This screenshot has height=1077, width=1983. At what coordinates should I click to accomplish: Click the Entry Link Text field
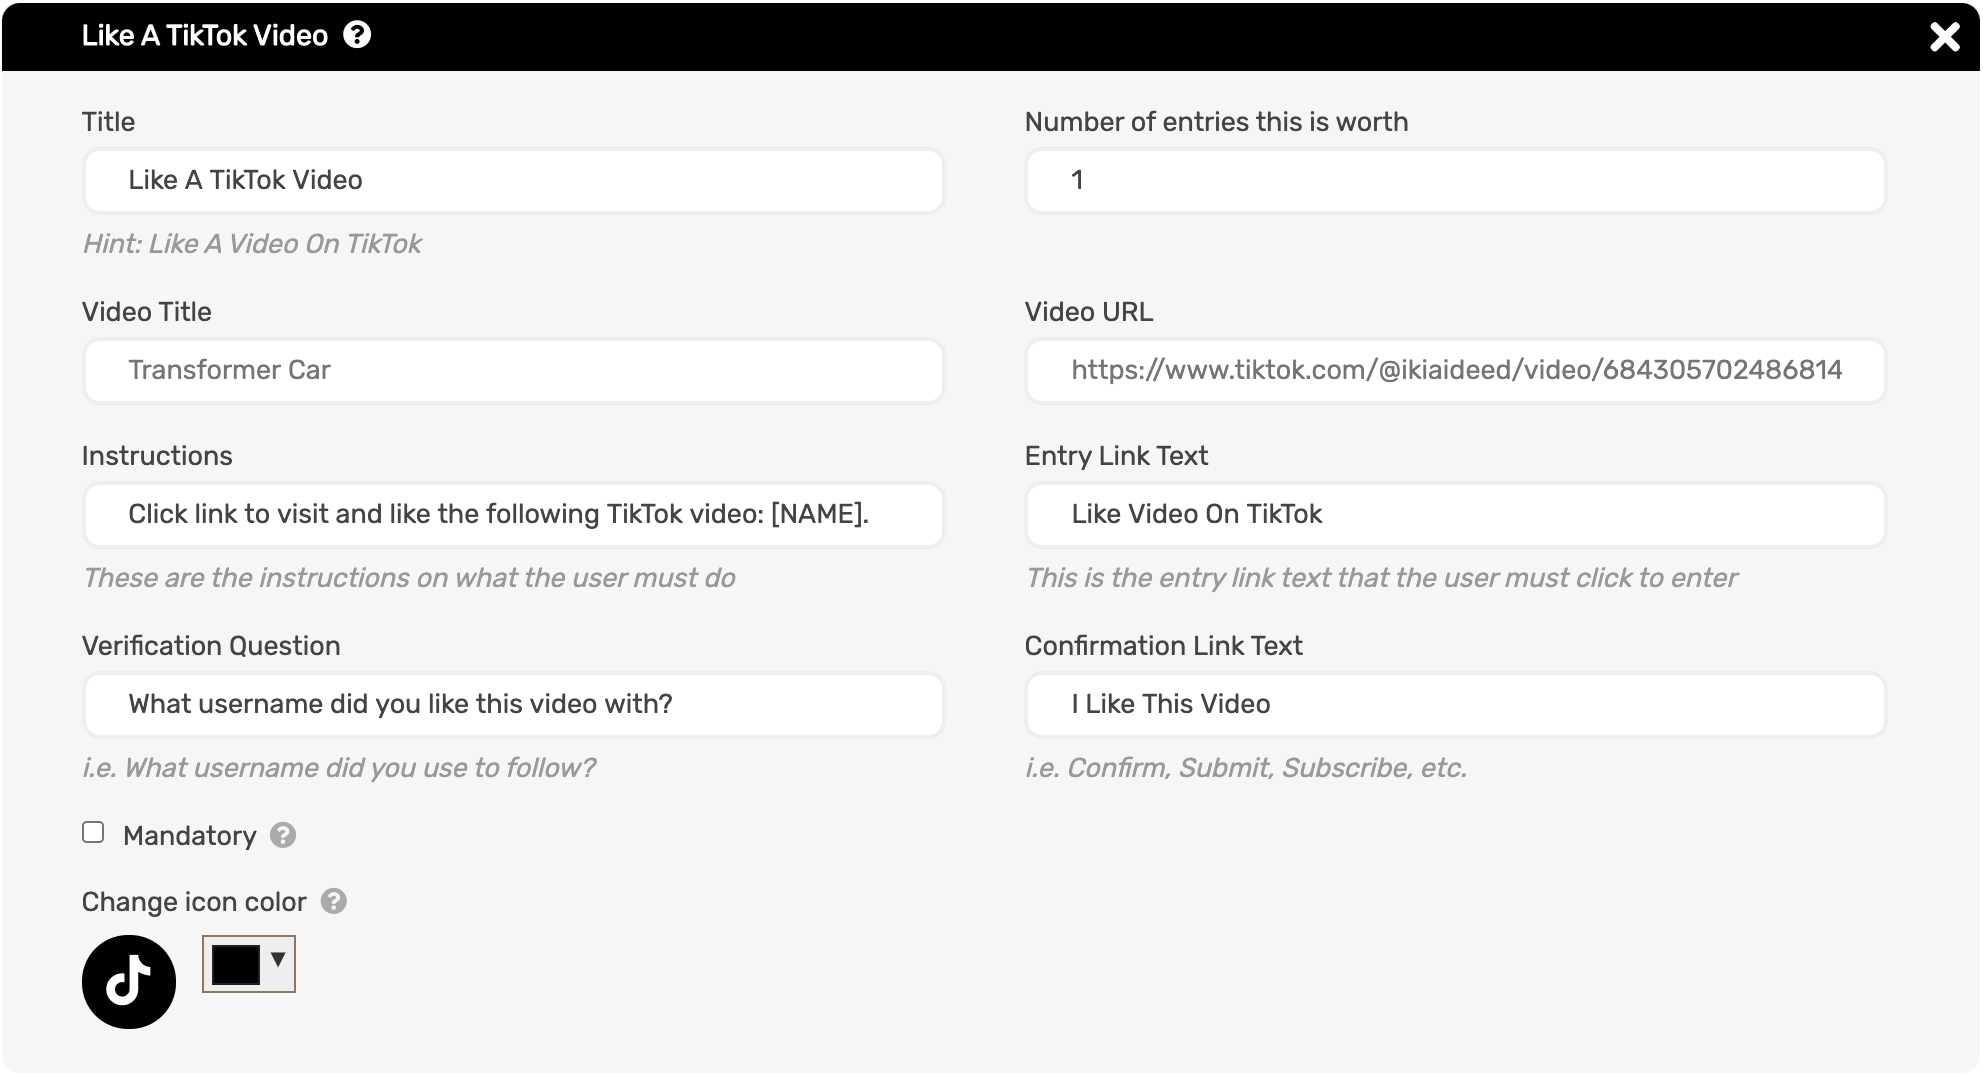pyautogui.click(x=1455, y=514)
